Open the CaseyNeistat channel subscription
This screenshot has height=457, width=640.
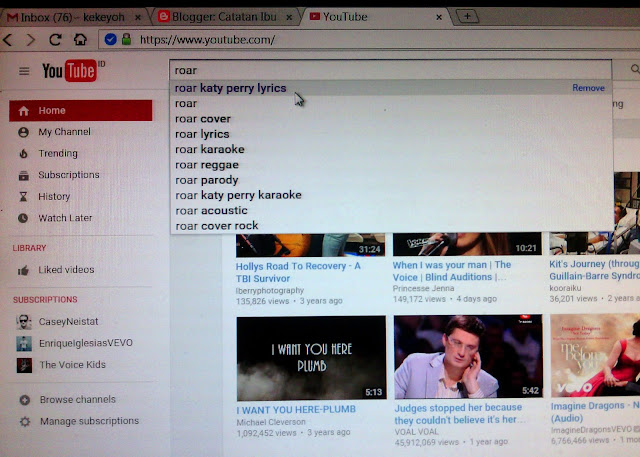(x=69, y=322)
